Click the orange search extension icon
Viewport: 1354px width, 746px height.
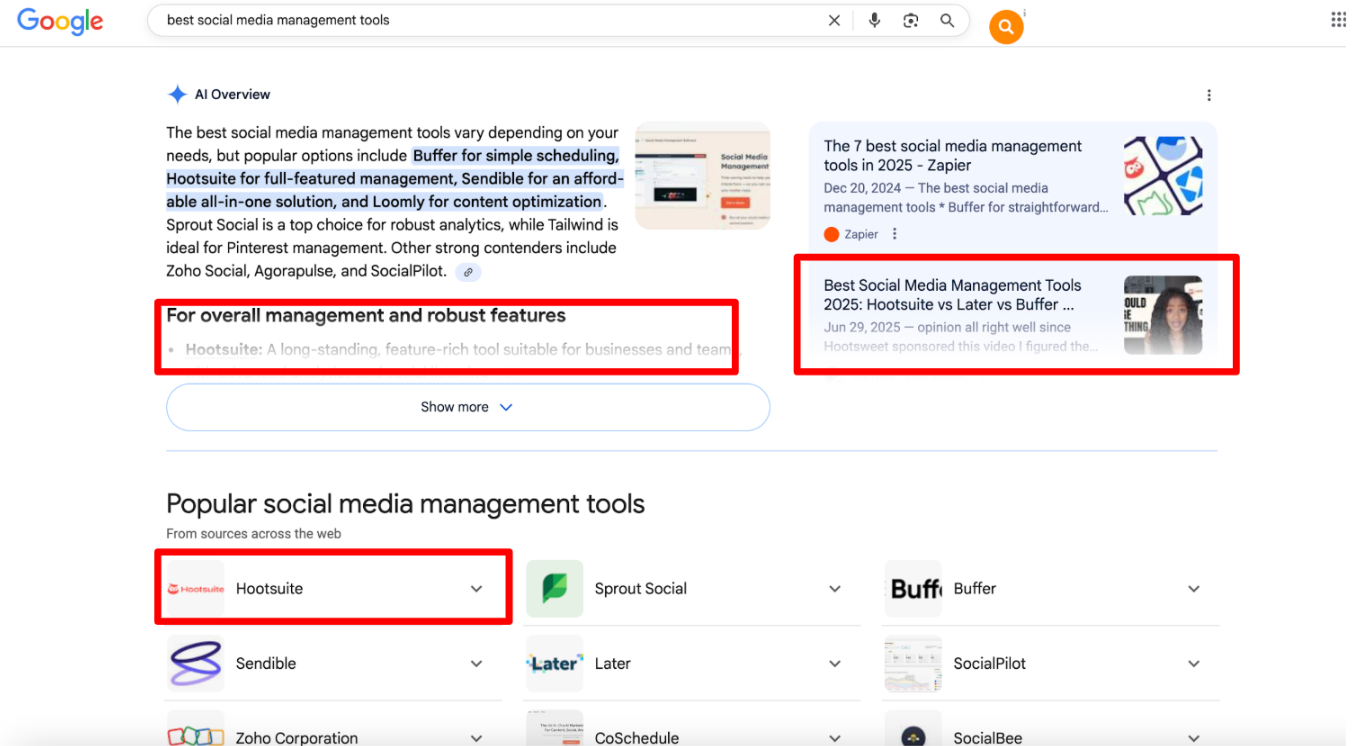[1006, 27]
